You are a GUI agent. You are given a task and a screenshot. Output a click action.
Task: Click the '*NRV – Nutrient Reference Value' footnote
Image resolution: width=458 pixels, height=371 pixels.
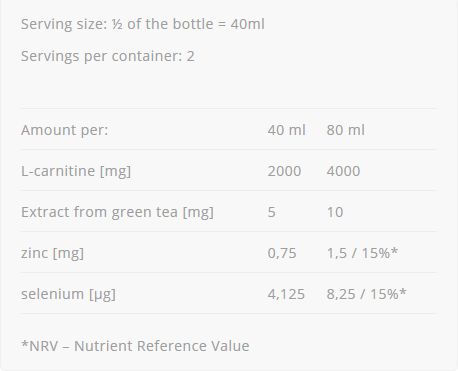pos(135,346)
